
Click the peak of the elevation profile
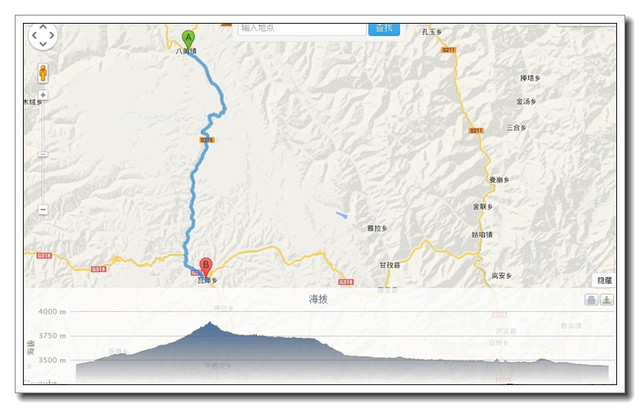[x=210, y=324]
